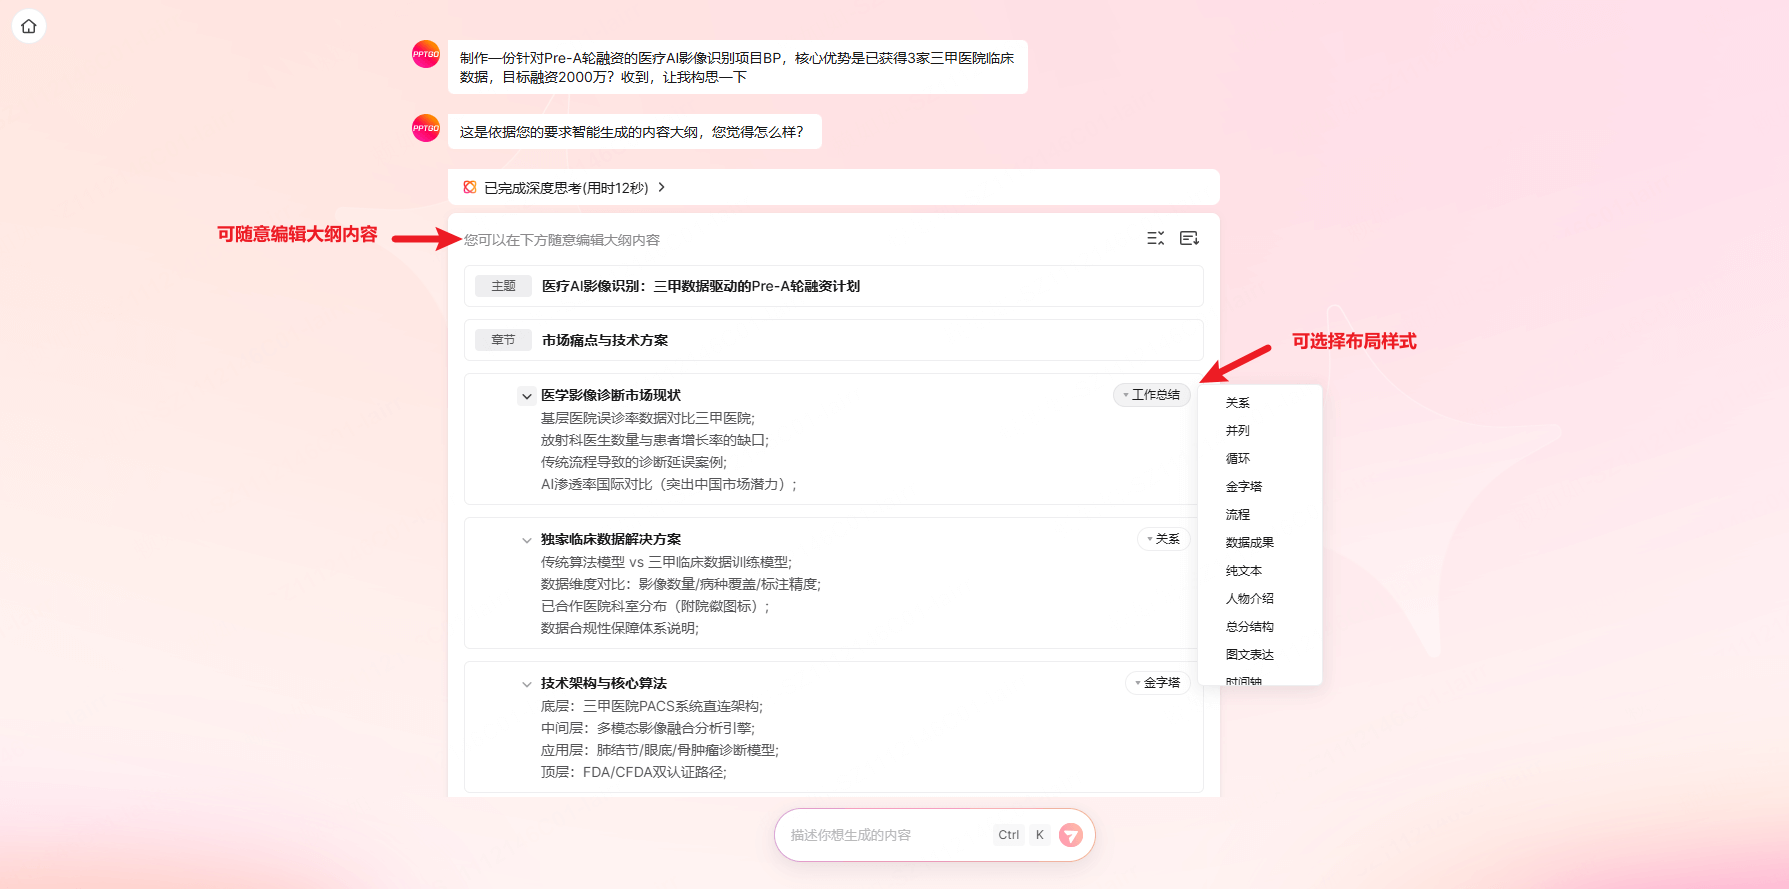
Task: Click heading 医学影像诊断市场现状
Action: 611,395
